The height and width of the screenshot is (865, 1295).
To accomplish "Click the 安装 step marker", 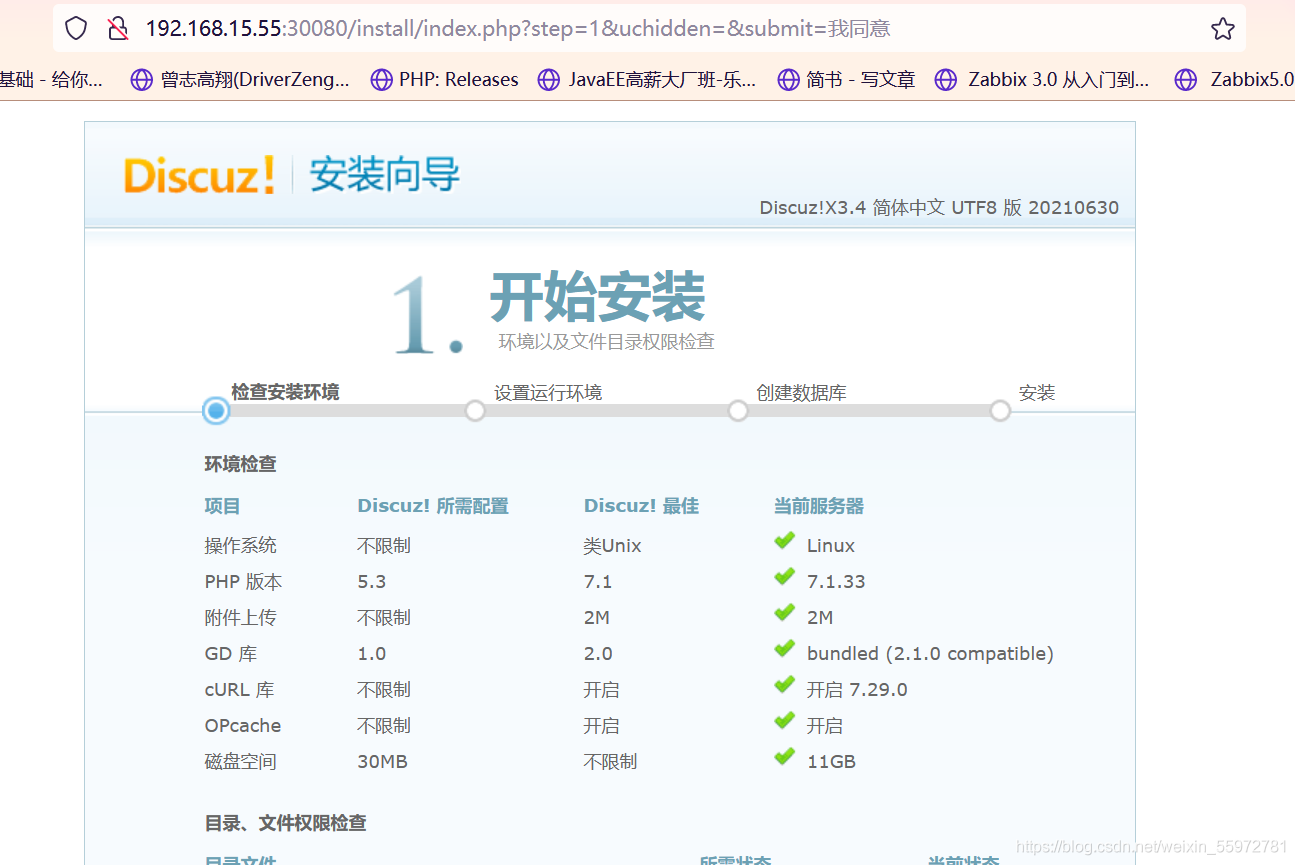I will 1000,411.
